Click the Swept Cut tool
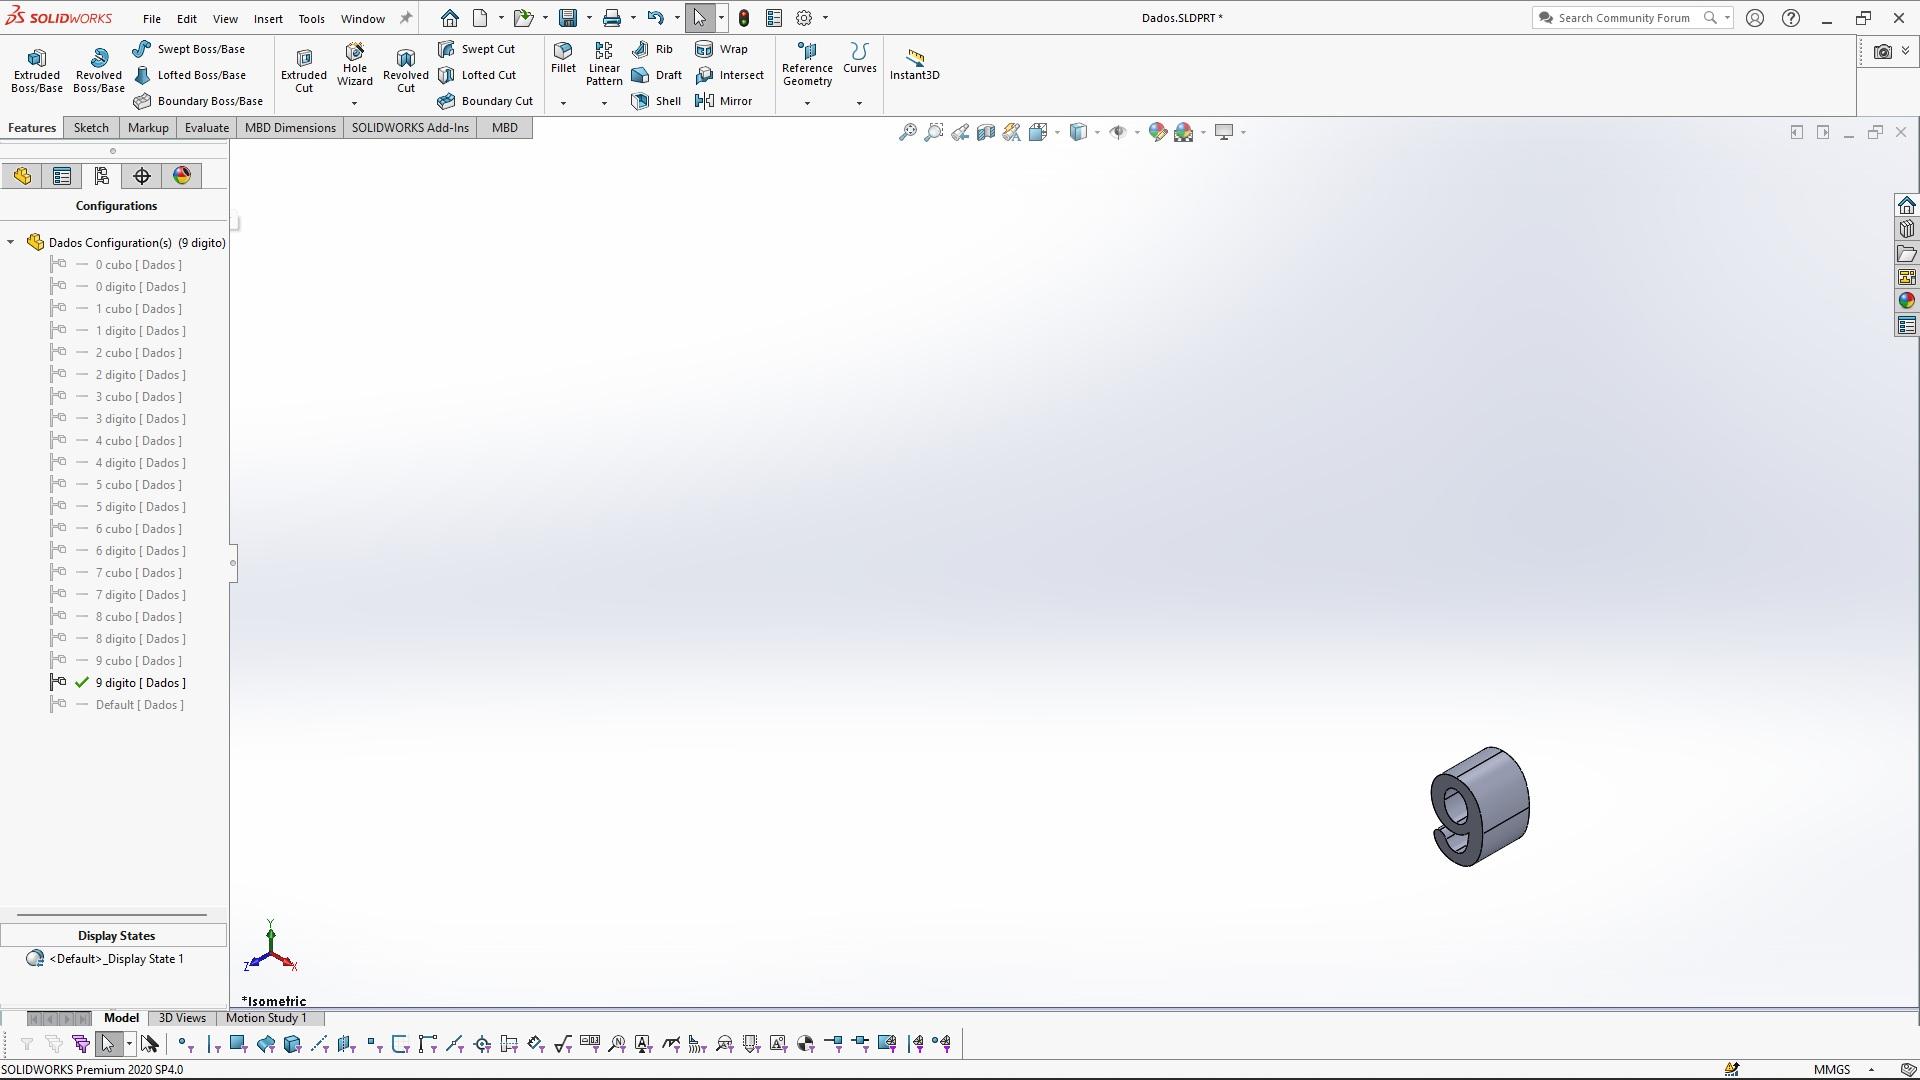The width and height of the screenshot is (1920, 1080). [476, 49]
